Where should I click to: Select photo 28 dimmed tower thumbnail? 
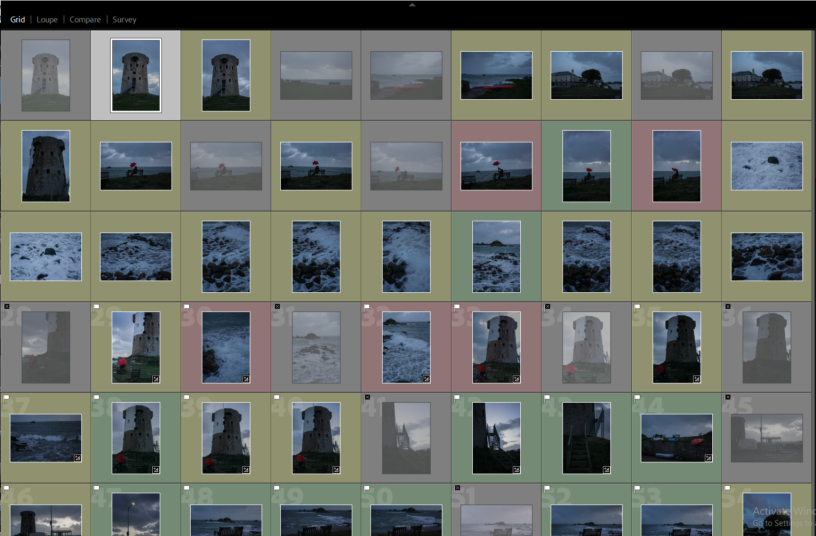46,347
